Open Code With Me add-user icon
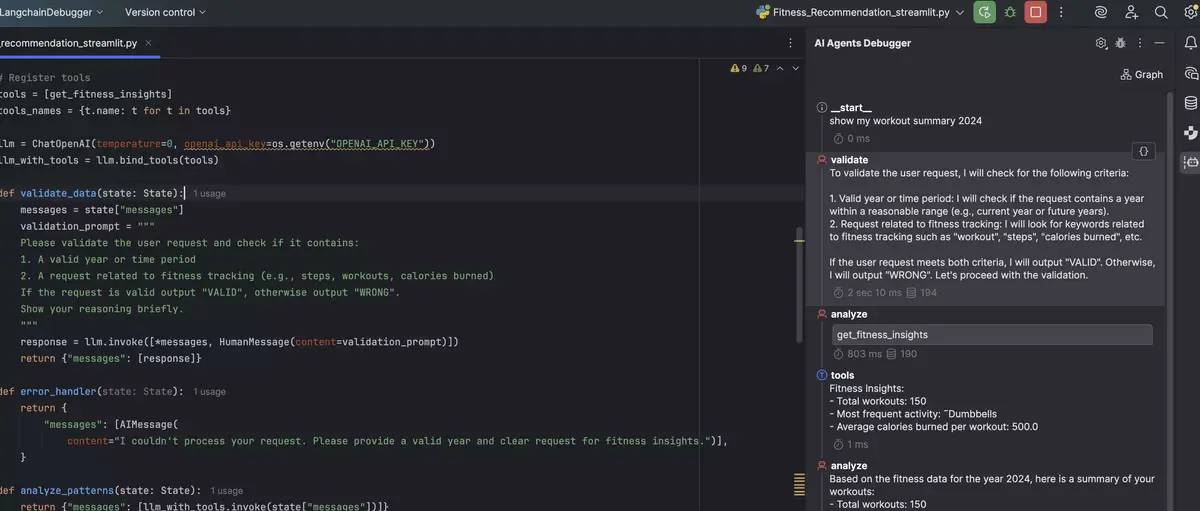1200x511 pixels. pyautogui.click(x=1131, y=12)
